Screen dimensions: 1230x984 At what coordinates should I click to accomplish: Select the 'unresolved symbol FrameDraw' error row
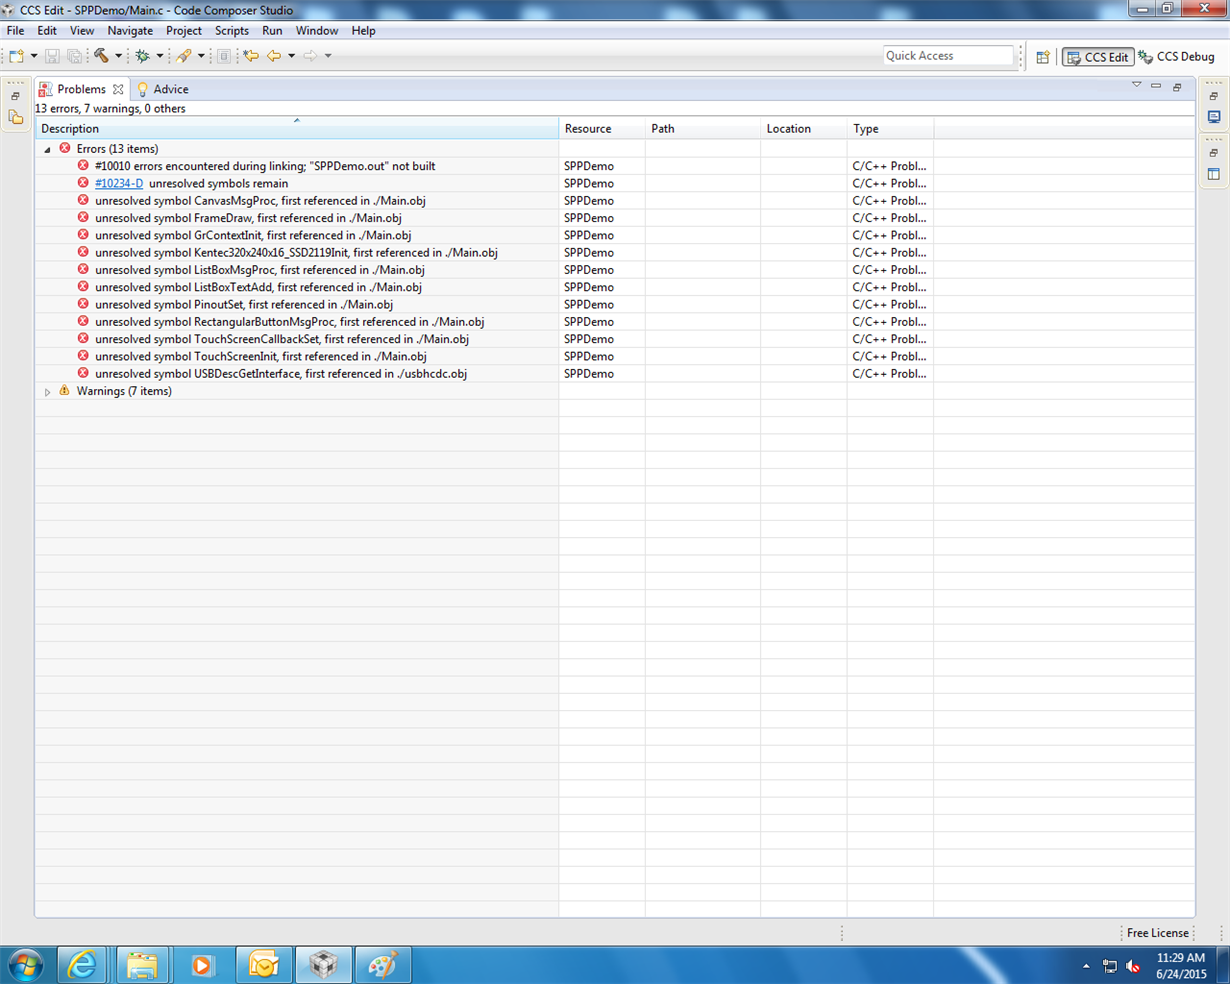click(x=615, y=218)
